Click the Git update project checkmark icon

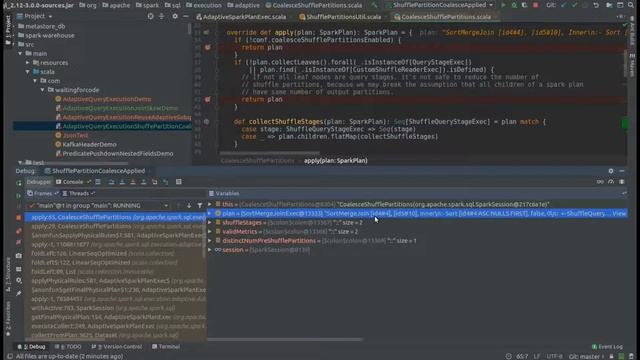[564, 5]
